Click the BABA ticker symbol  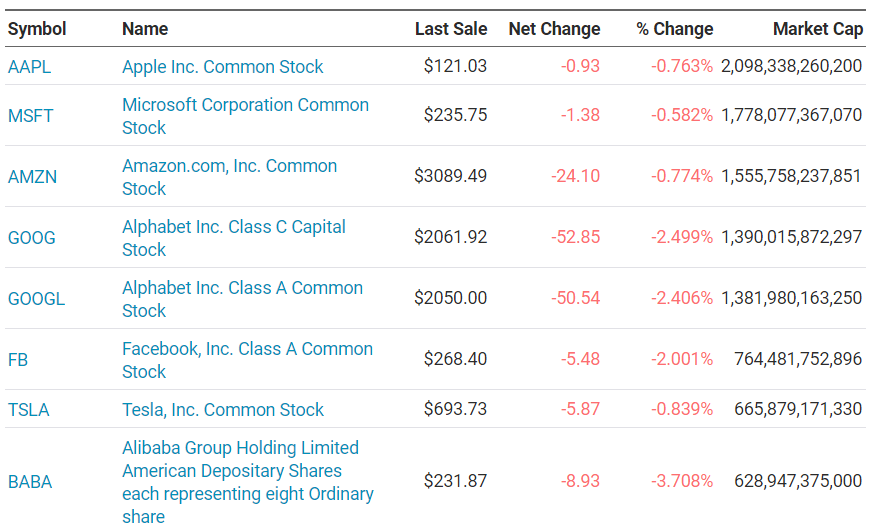(x=30, y=482)
